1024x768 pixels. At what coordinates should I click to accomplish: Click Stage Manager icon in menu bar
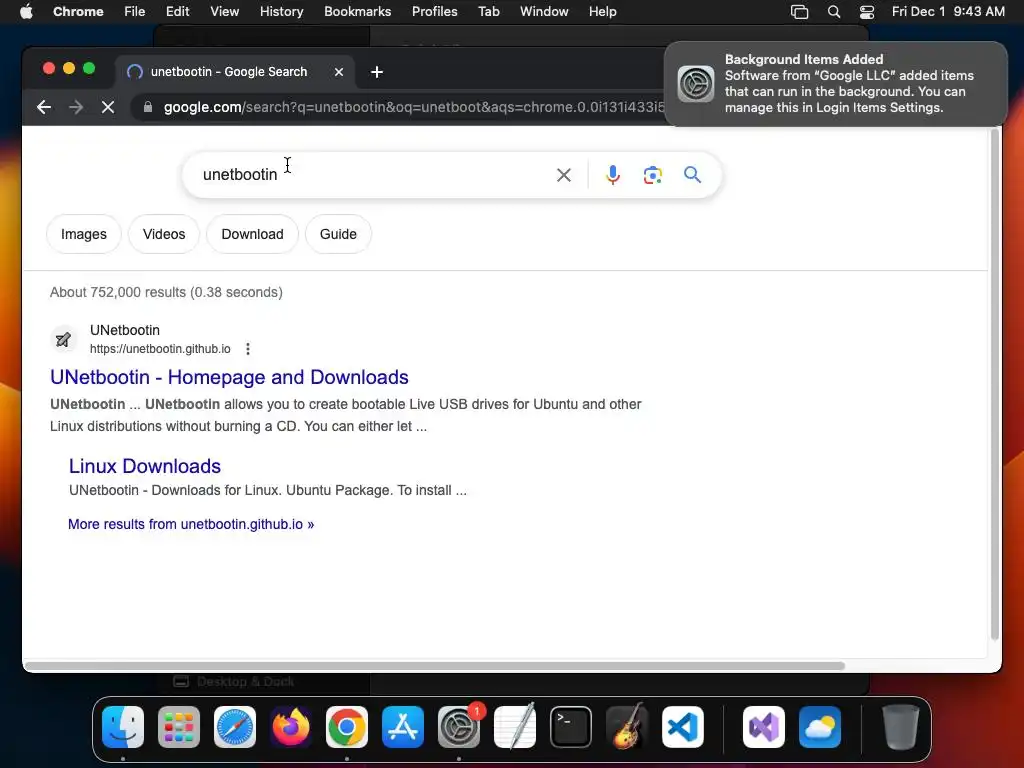click(799, 12)
